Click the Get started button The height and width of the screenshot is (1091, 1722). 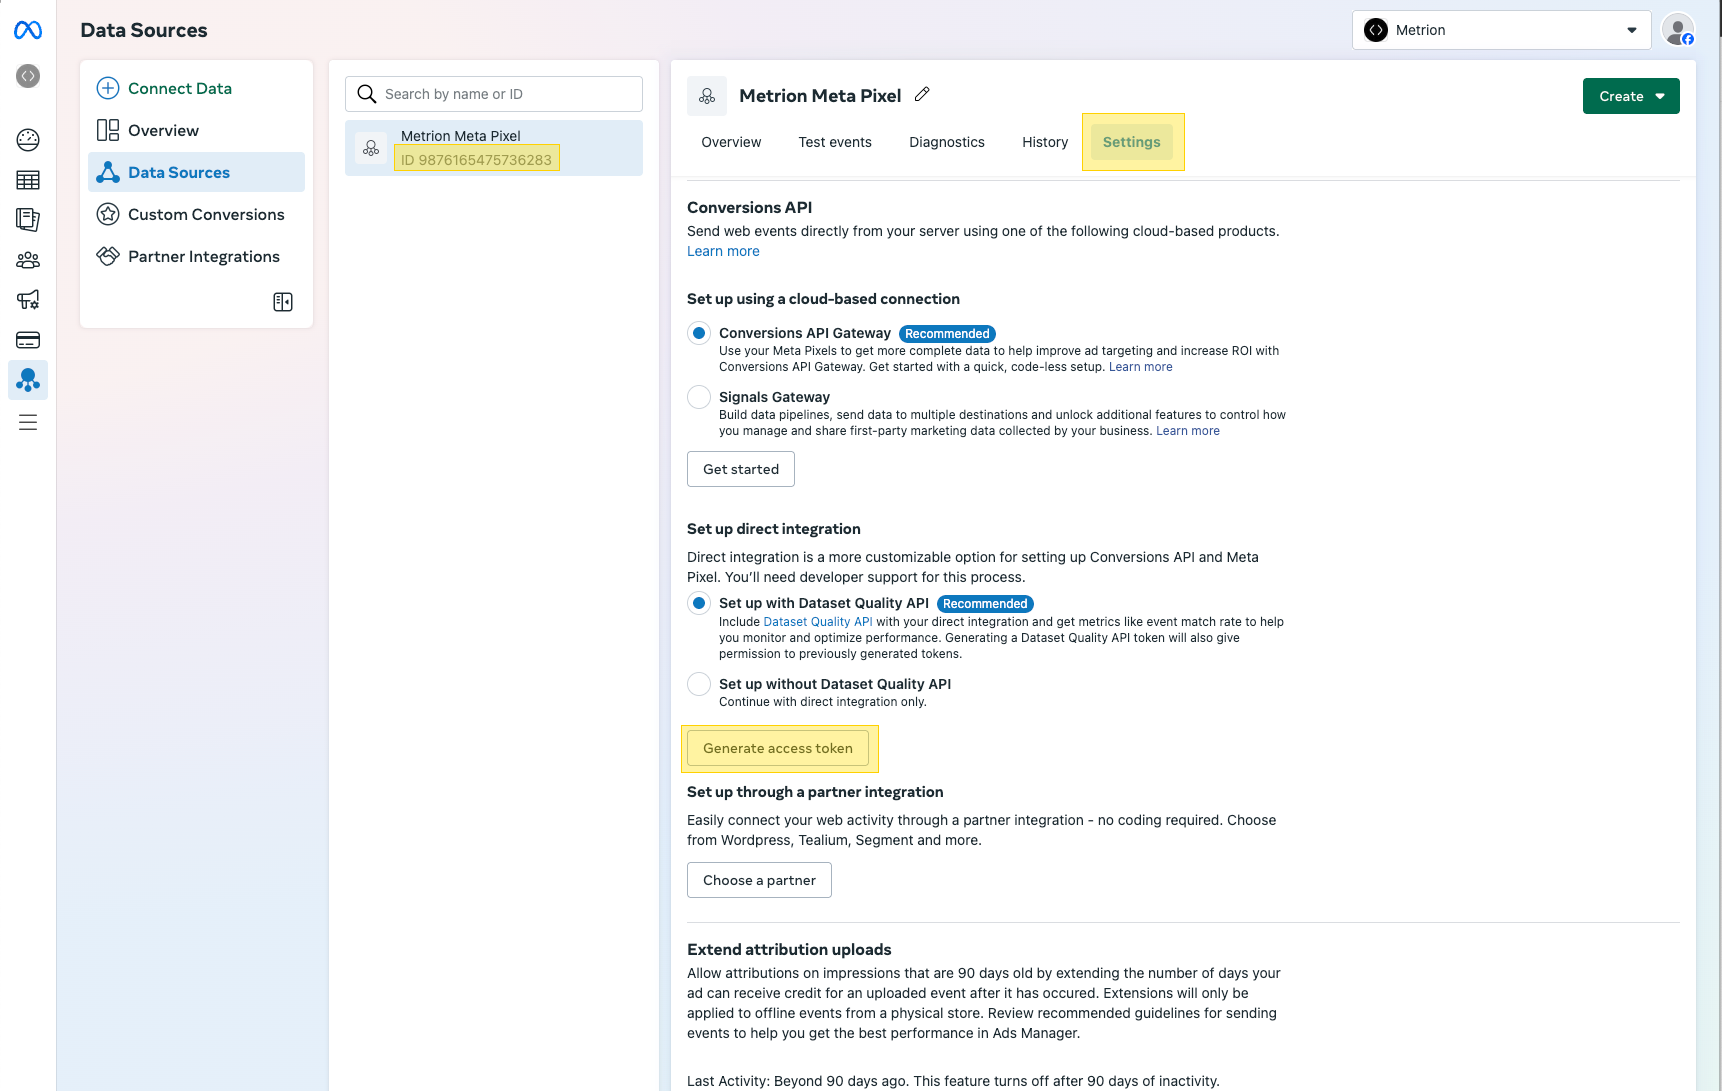[x=741, y=469]
